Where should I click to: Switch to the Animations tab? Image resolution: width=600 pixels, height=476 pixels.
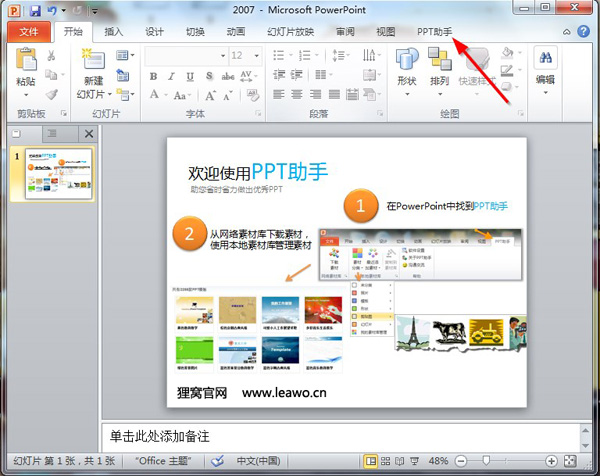236,31
